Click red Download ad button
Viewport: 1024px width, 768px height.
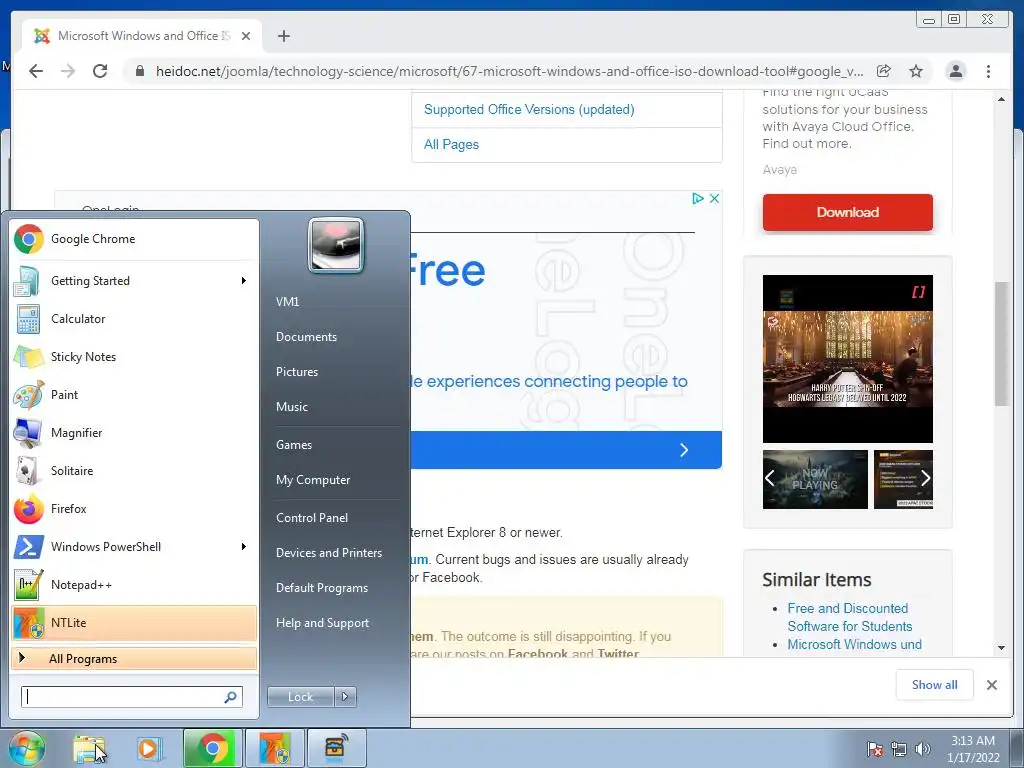pyautogui.click(x=848, y=212)
